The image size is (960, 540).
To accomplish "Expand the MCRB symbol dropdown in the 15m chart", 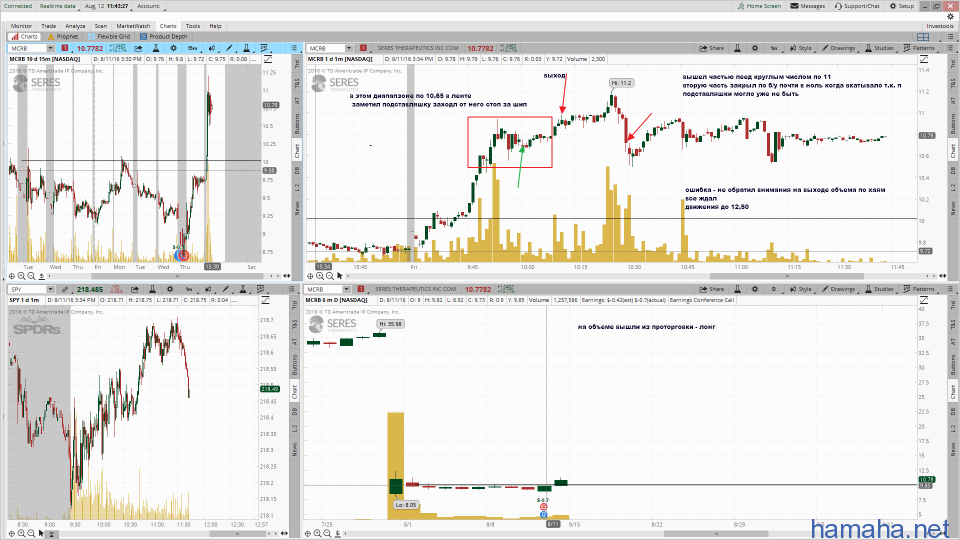I will (x=50, y=48).
